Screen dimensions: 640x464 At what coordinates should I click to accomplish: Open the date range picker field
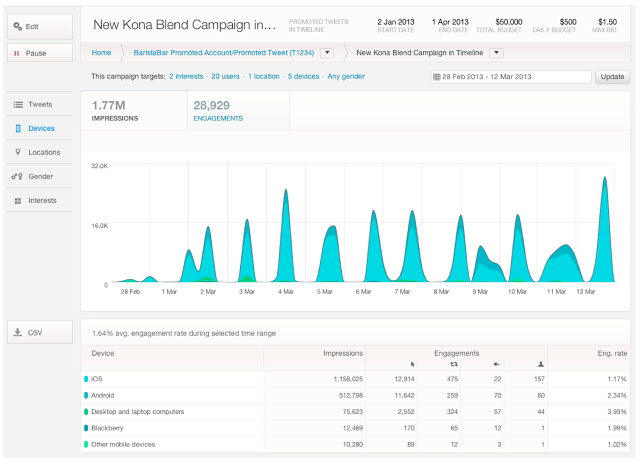click(x=510, y=77)
